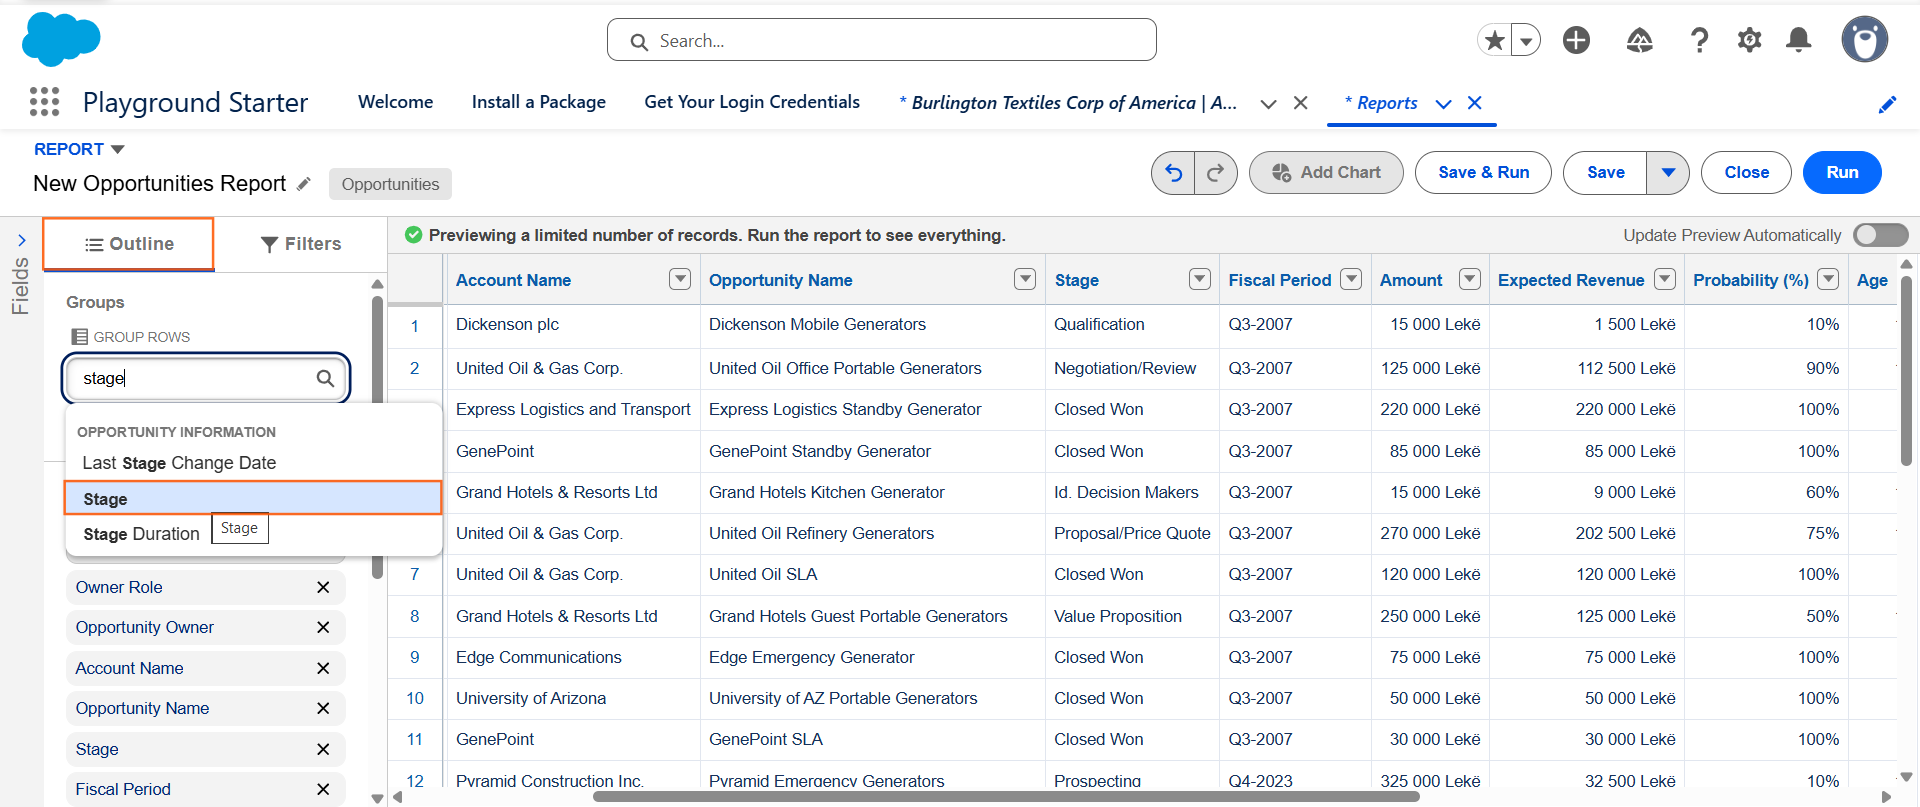Open the Setup gear icon
The image size is (1920, 807).
pos(1749,40)
